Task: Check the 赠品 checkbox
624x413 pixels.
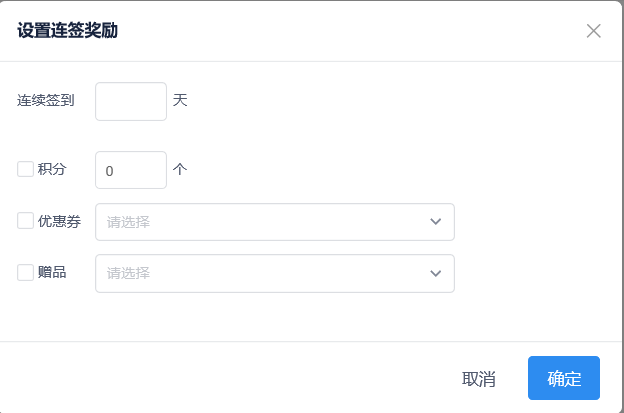Action: point(26,272)
